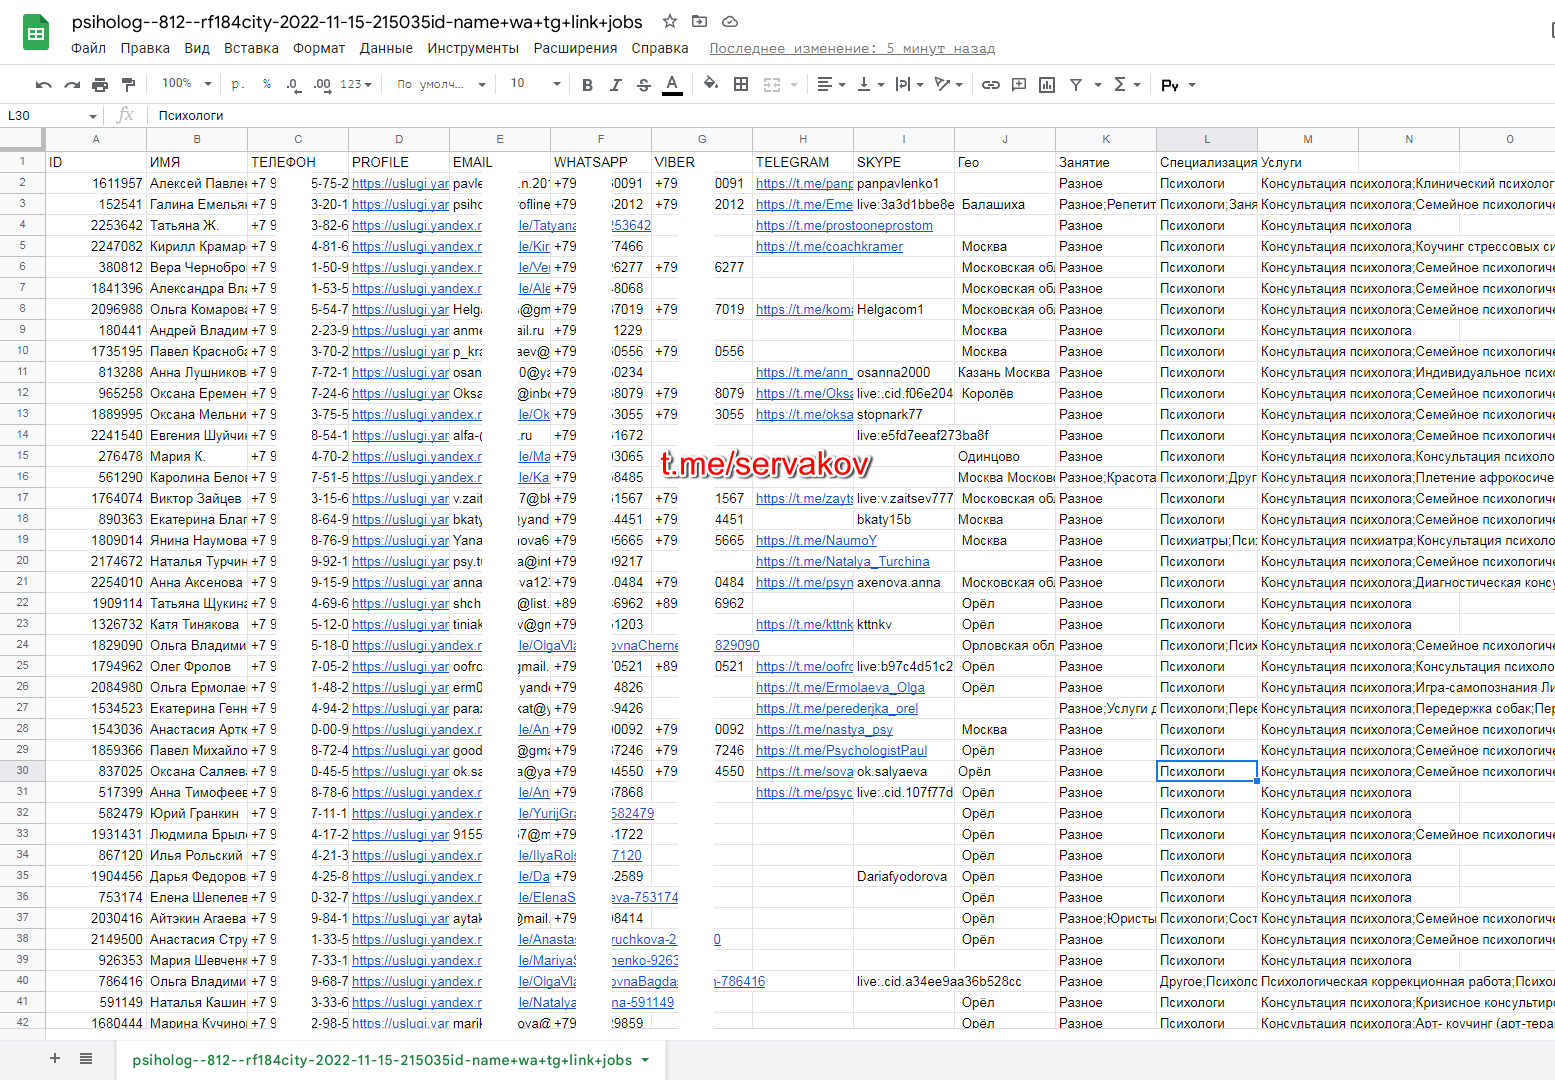Click the undo icon
This screenshot has width=1555, height=1080.
pyautogui.click(x=43, y=85)
